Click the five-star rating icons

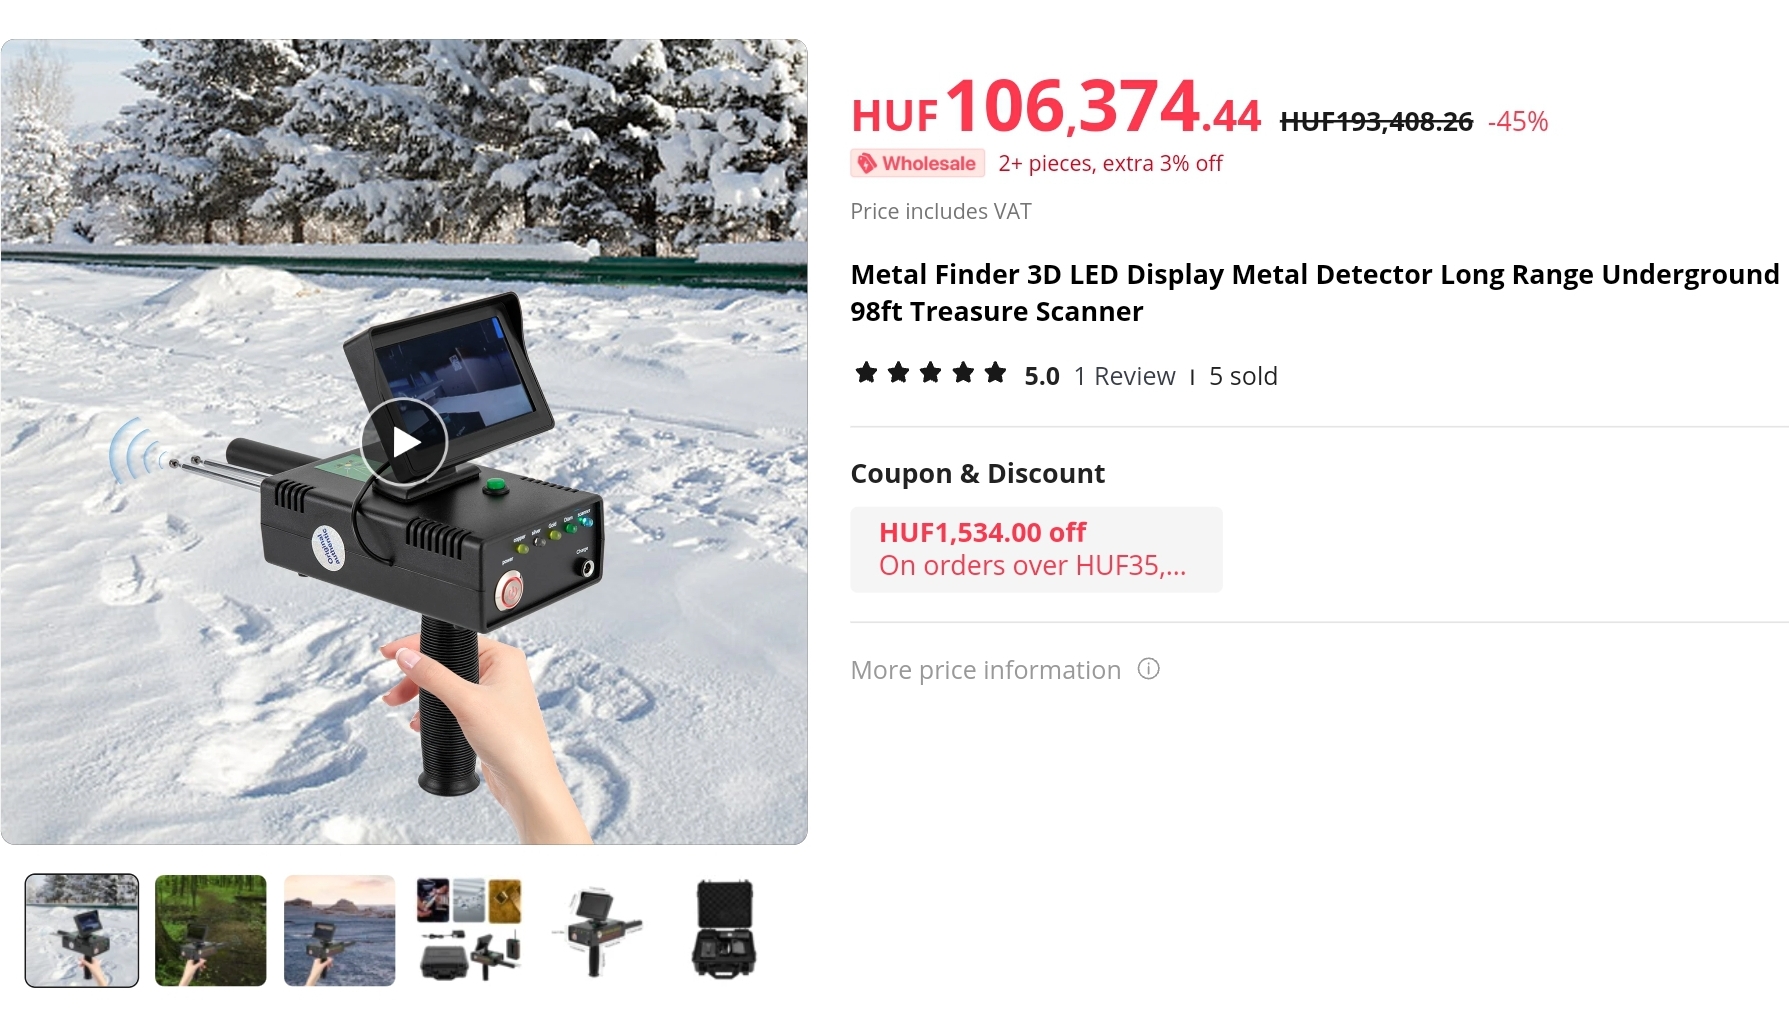click(931, 374)
